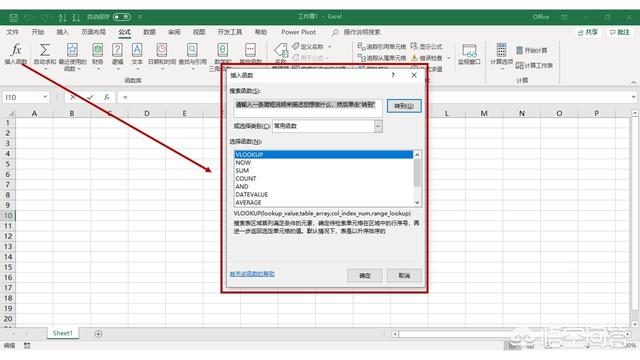Viewport: 640px width, 360px height.
Task: Add a new sheet with plus icon
Action: (x=98, y=334)
